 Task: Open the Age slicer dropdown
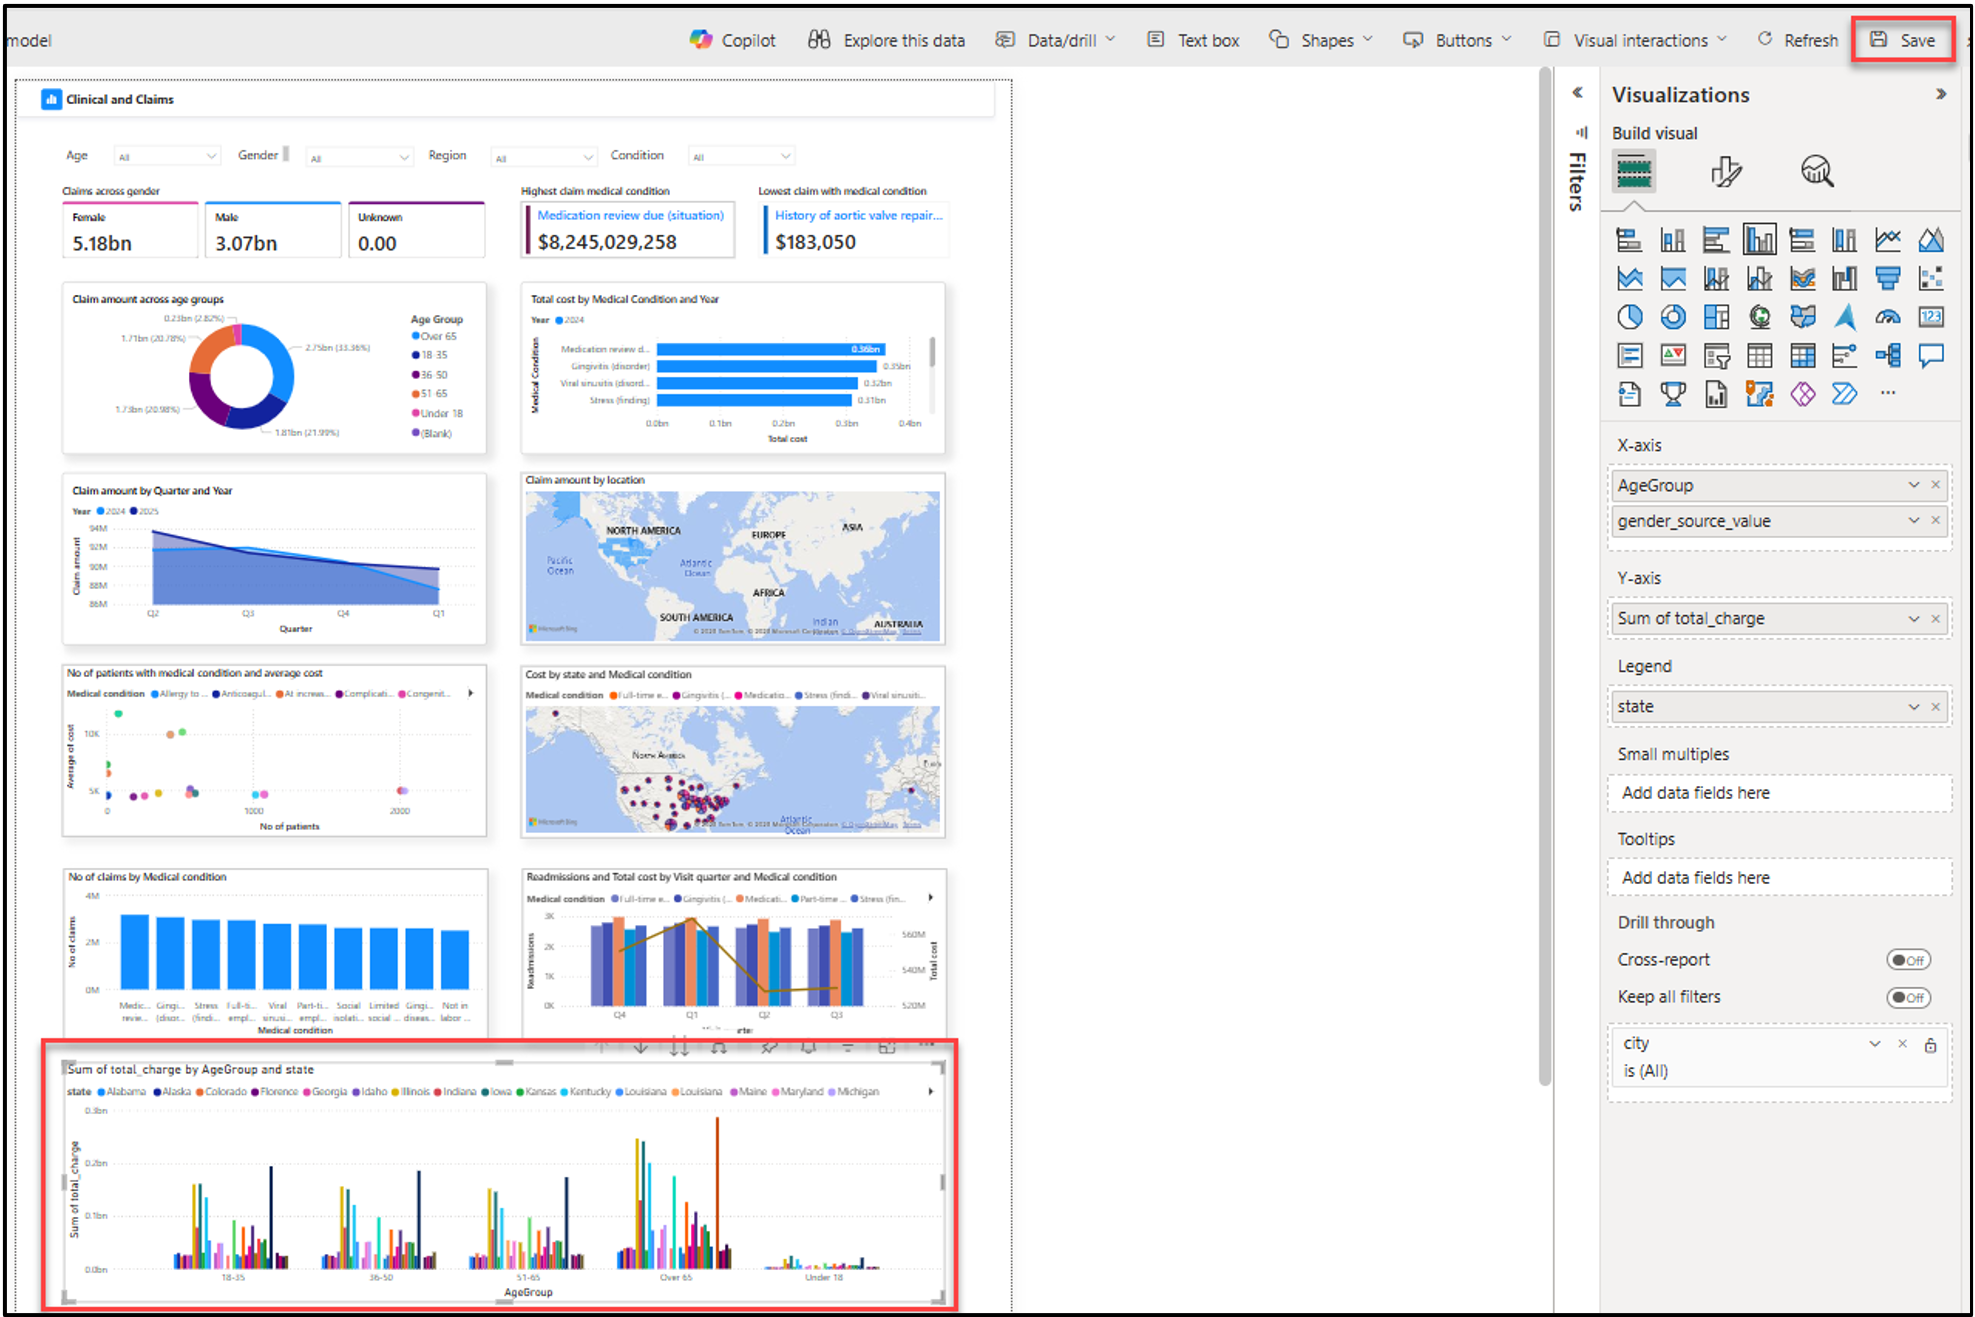tap(166, 156)
